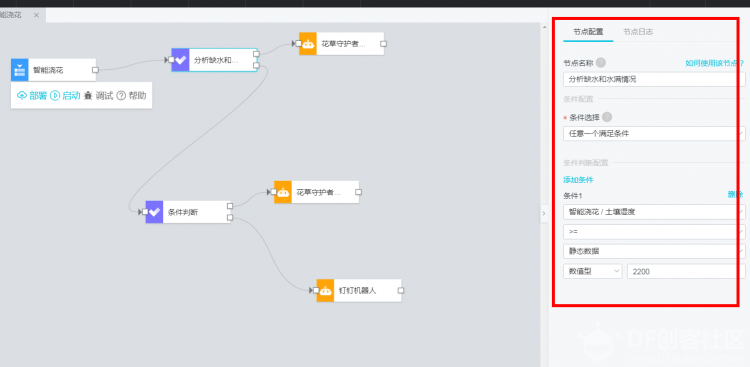Click the 分析缺水和 condition node checkmark icon
Viewport: 750px width, 367px height.
pos(180,60)
